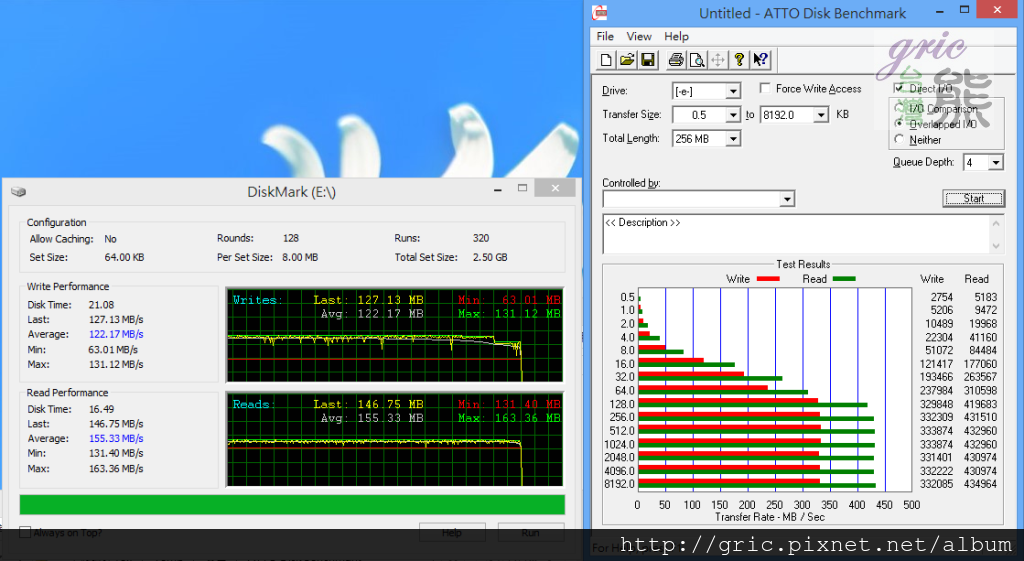Toggle Force Write Access checkbox
Viewport: 1024px width, 561px height.
(x=765, y=88)
